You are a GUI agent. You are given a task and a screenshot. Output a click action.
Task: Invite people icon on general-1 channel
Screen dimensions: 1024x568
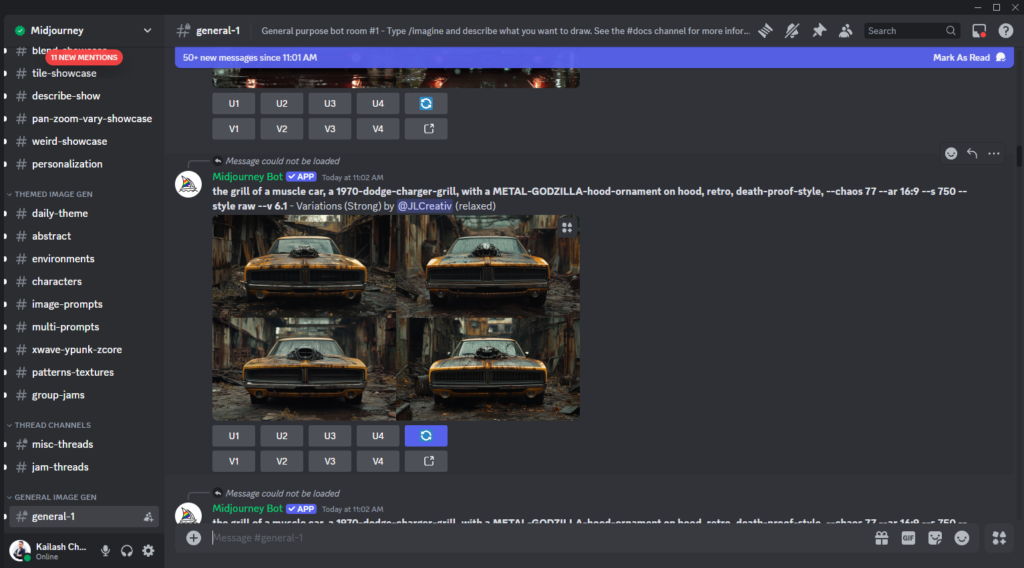(148, 516)
